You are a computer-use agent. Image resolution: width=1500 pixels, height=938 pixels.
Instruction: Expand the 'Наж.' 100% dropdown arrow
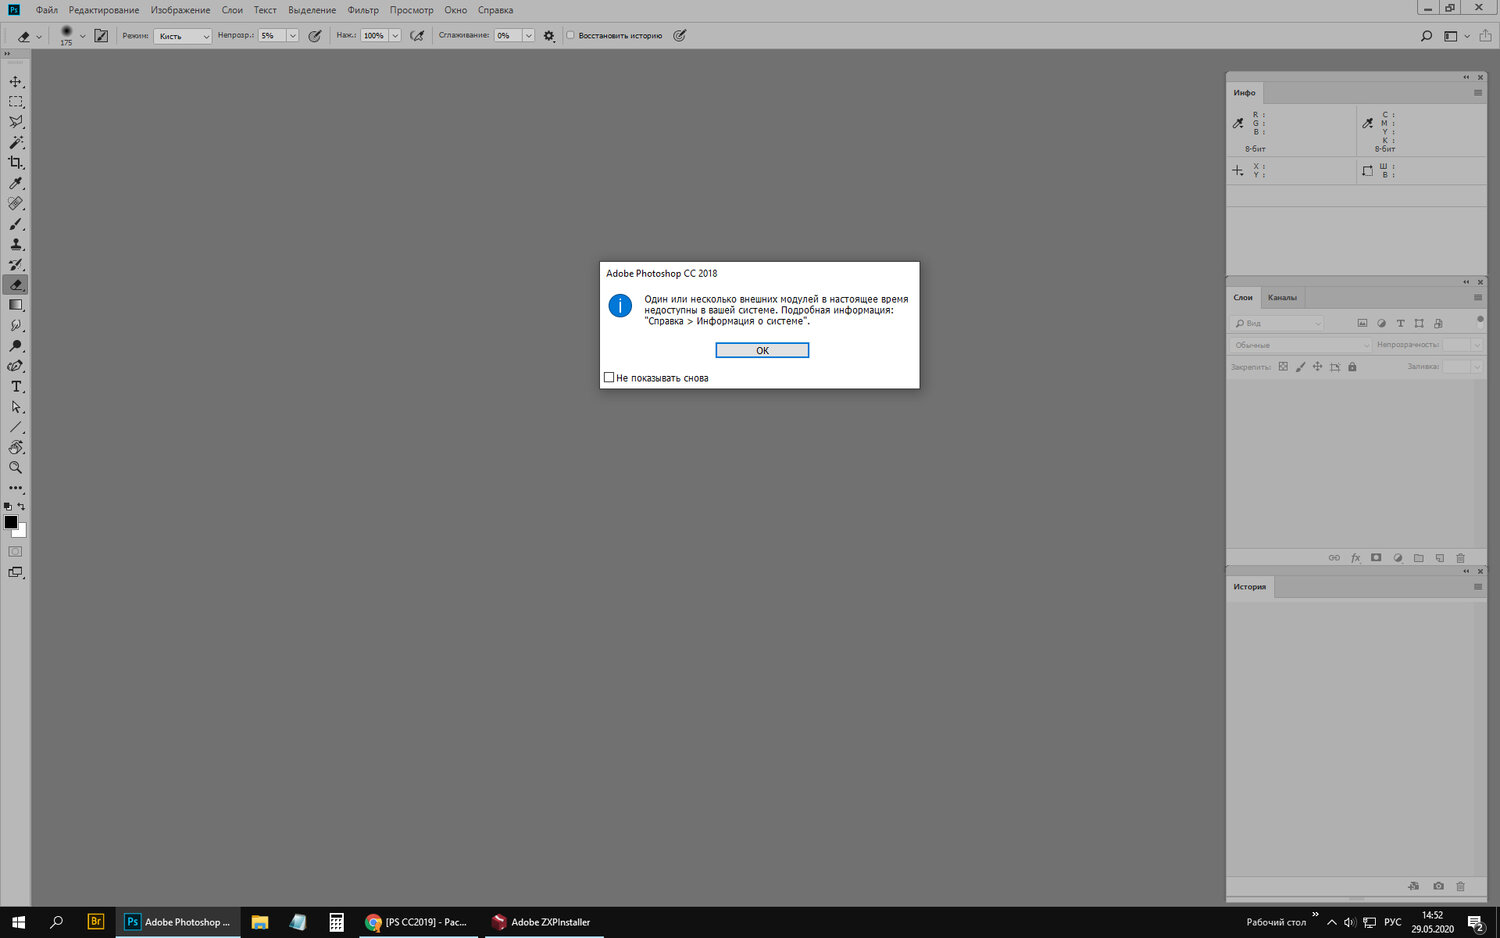coord(395,36)
